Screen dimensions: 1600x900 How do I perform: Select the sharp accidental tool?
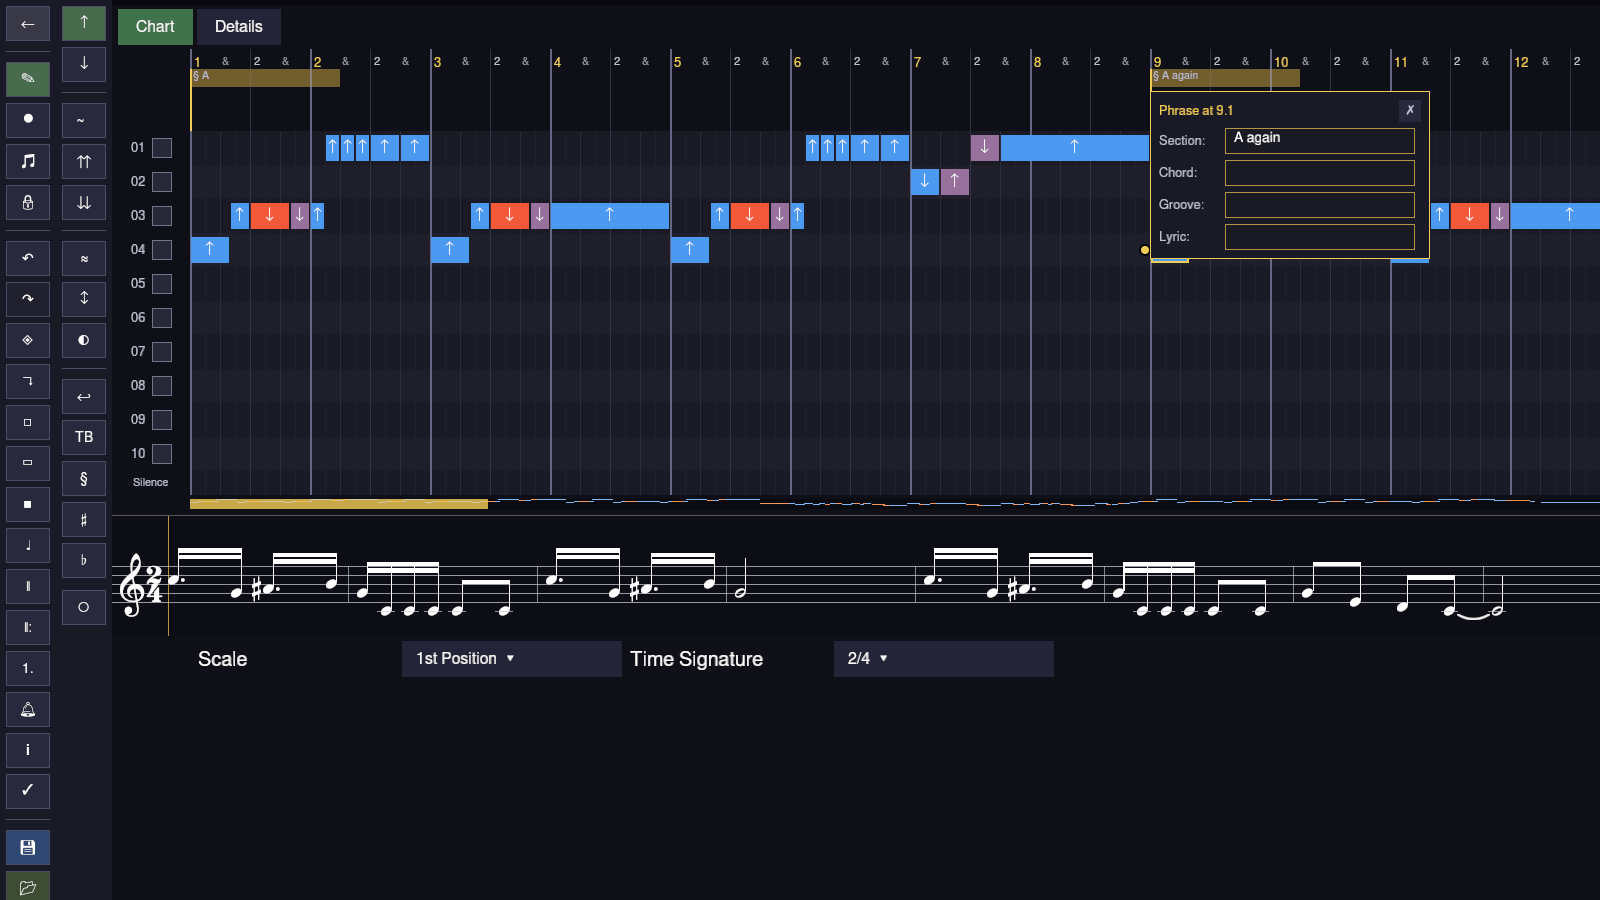[x=84, y=520]
